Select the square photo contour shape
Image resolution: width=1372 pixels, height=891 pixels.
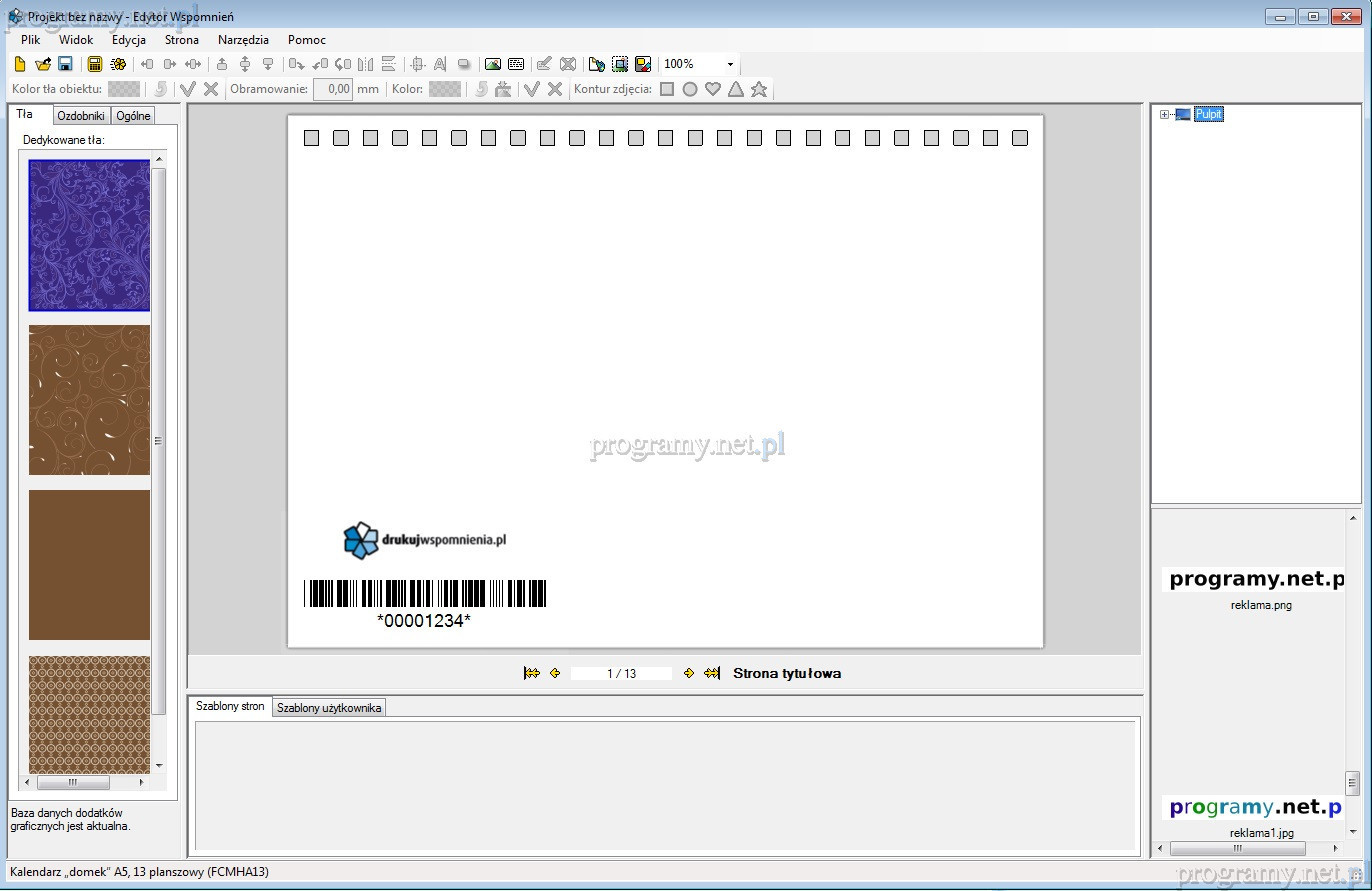667,89
